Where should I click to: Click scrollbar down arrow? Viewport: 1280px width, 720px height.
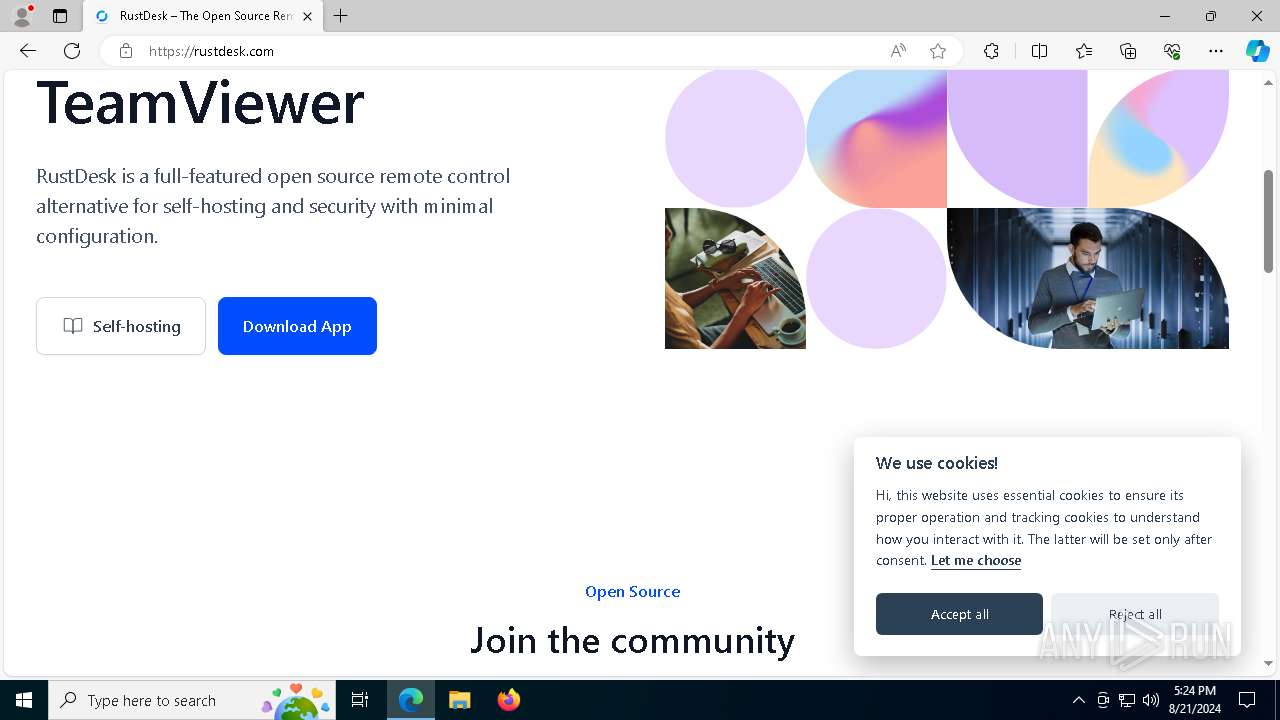click(x=1268, y=664)
